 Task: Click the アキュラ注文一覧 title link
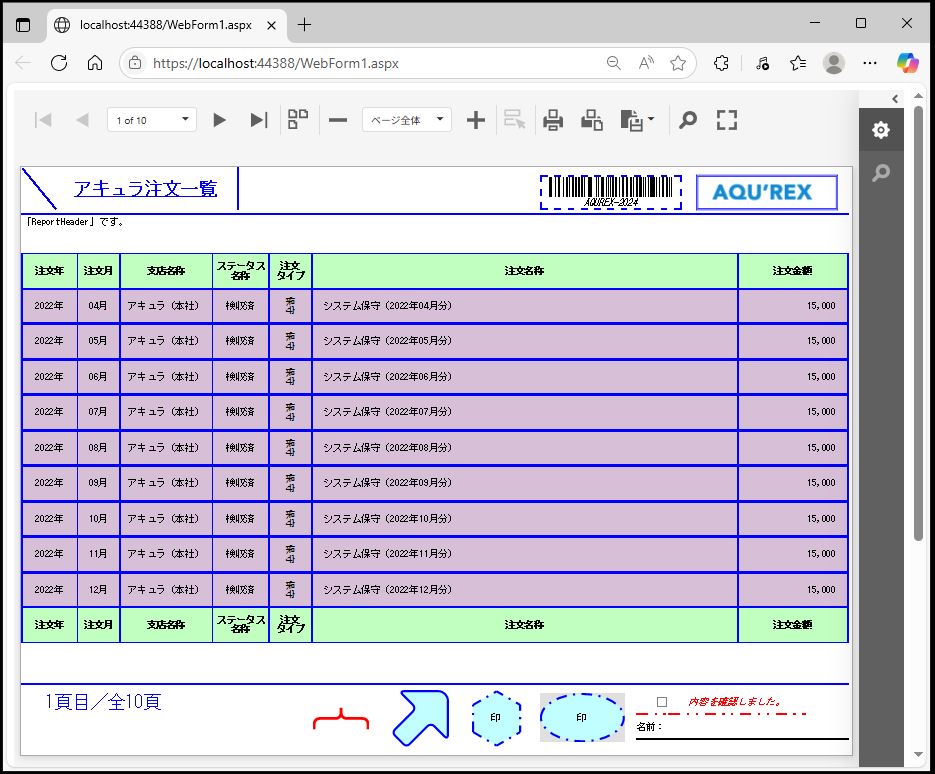point(145,189)
